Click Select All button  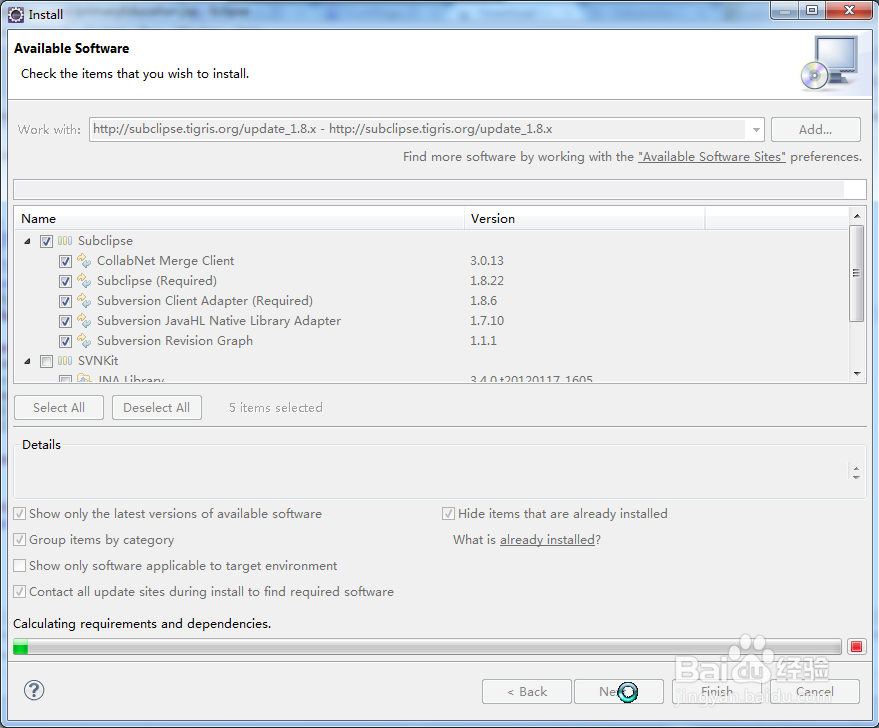point(59,408)
